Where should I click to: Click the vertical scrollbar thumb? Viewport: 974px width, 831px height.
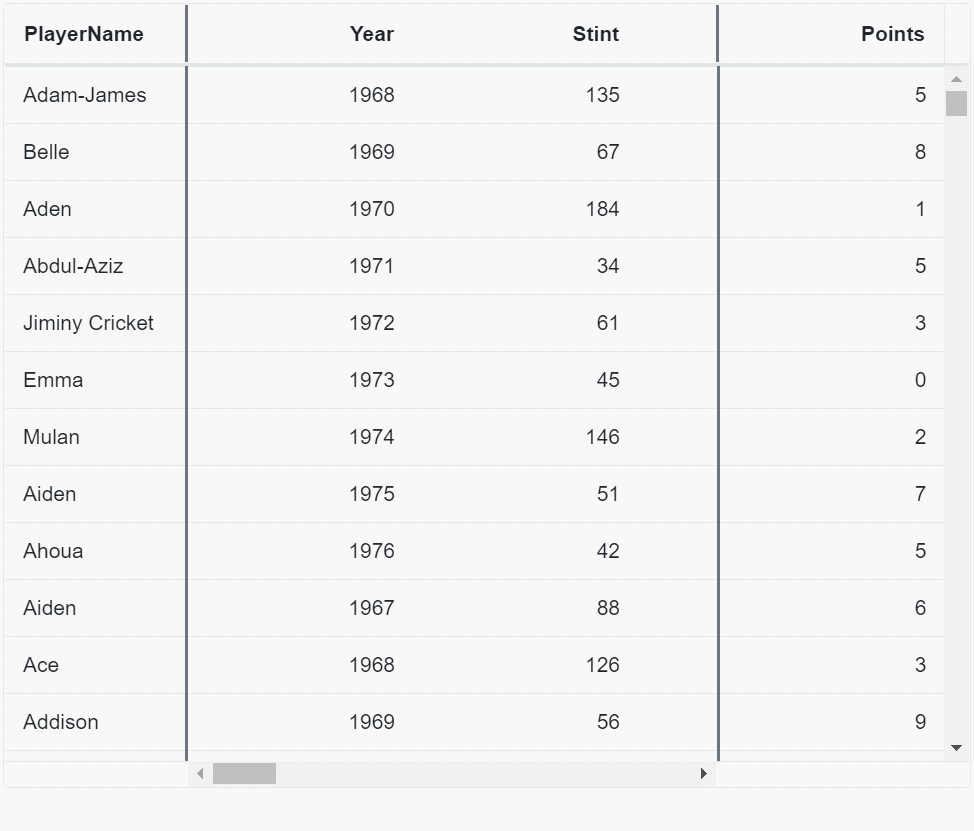[956, 104]
